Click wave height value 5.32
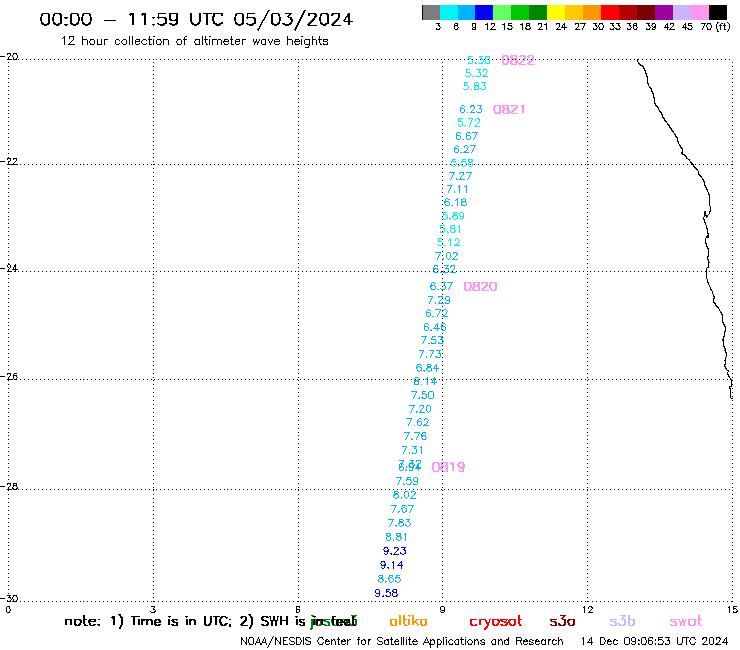The image size is (740, 650). click(476, 73)
